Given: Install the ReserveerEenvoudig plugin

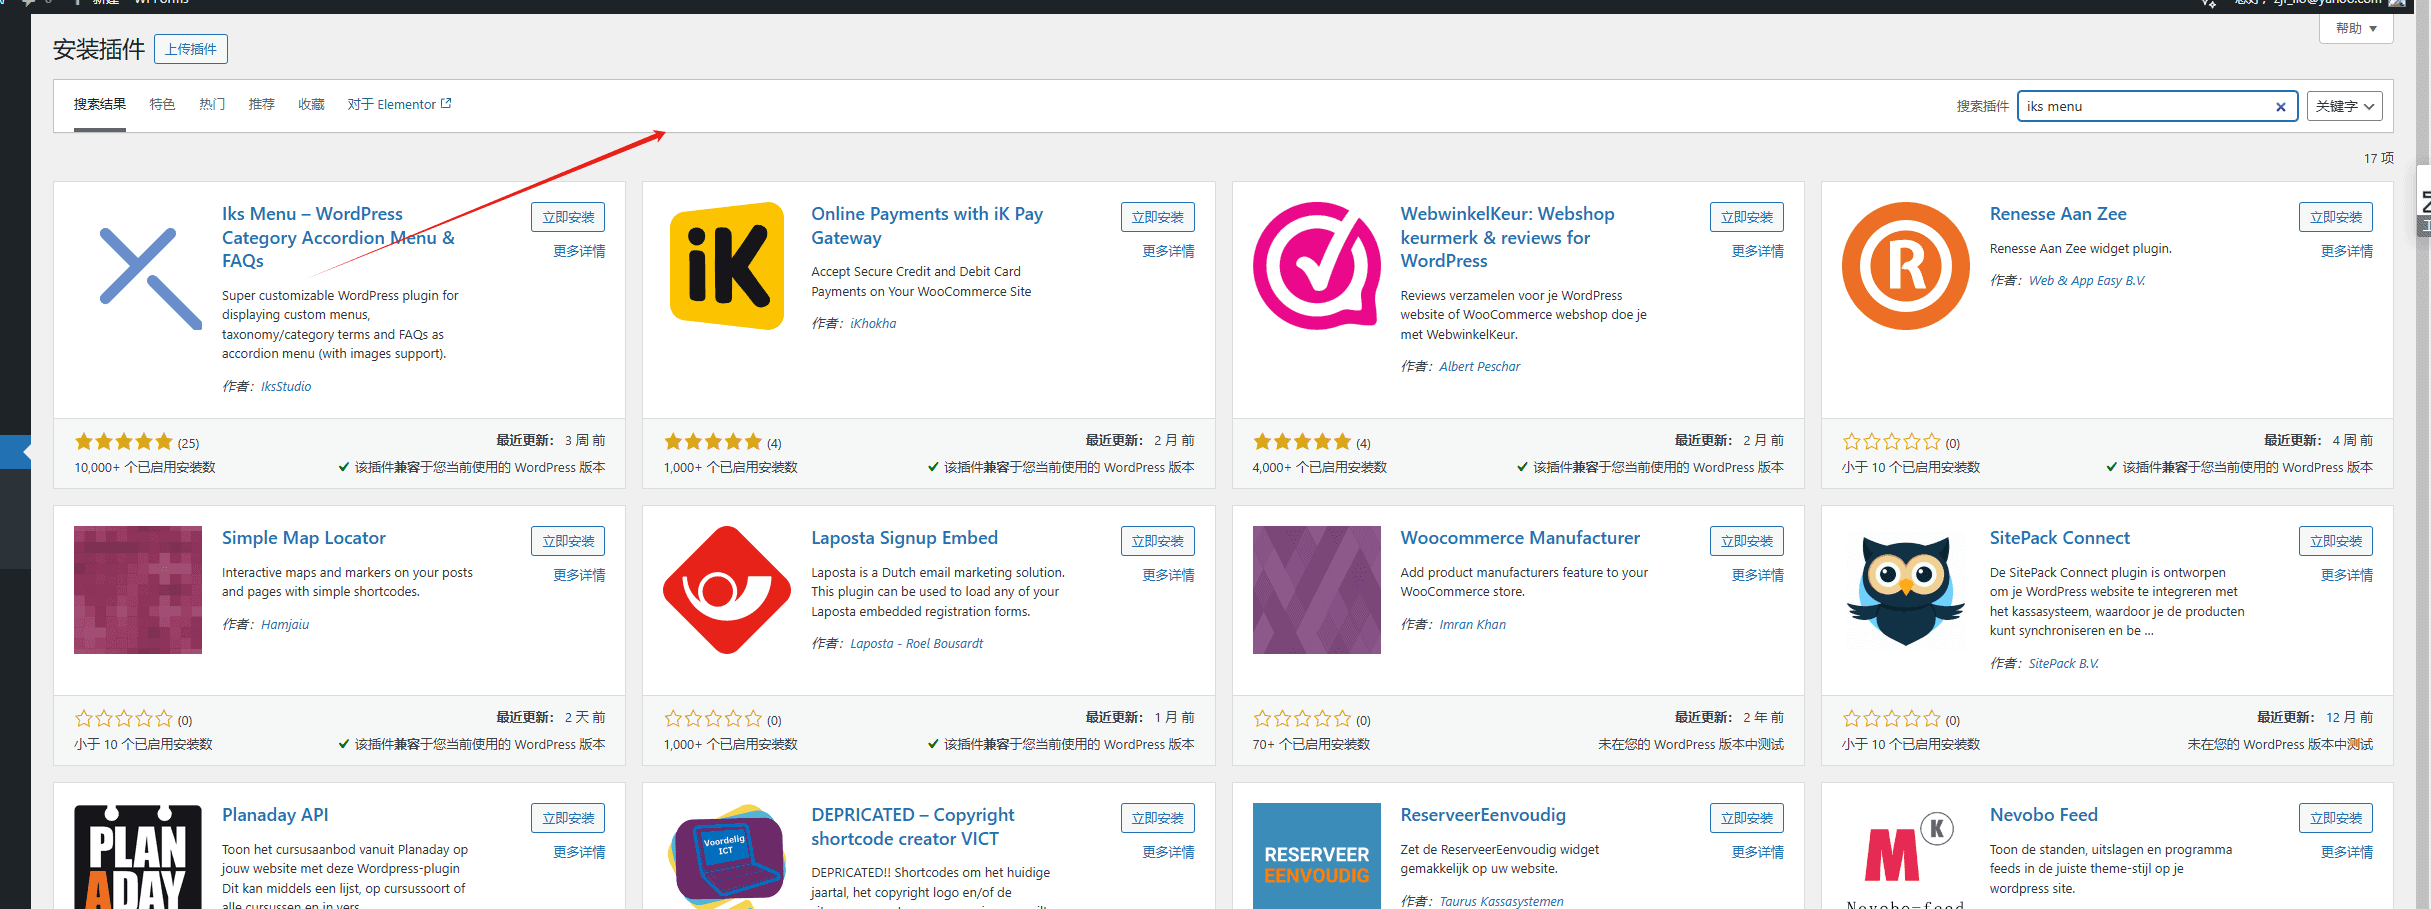Looking at the screenshot, I should (1747, 818).
